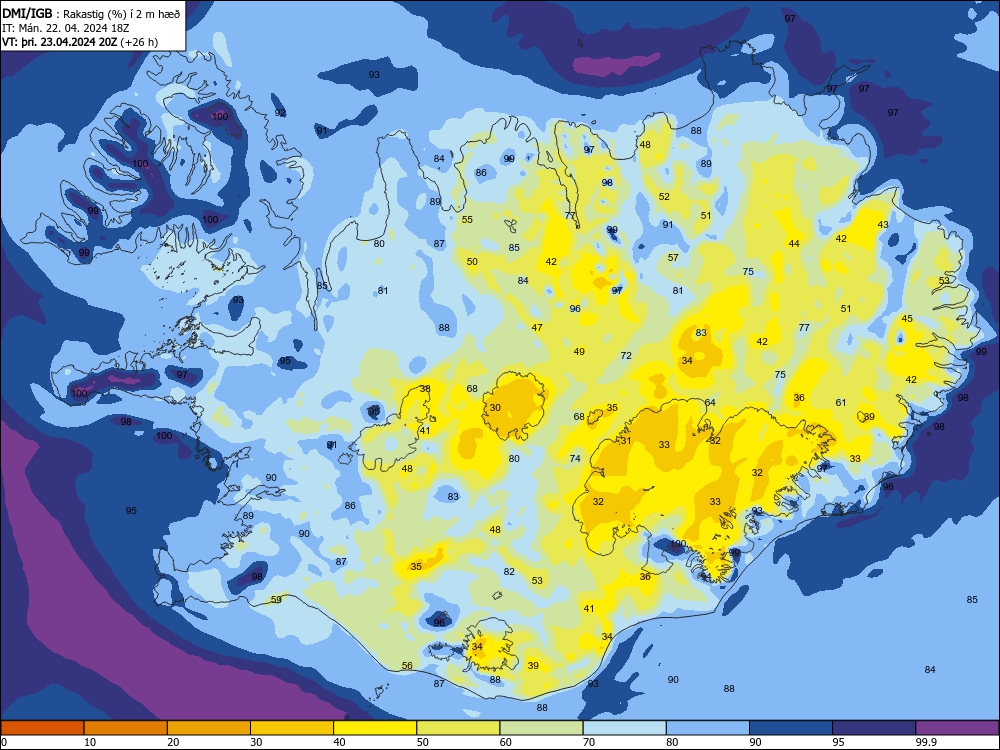Click the map value '30' on the central glacier
Screen dimensions: 1000x750
pyautogui.click(x=495, y=408)
